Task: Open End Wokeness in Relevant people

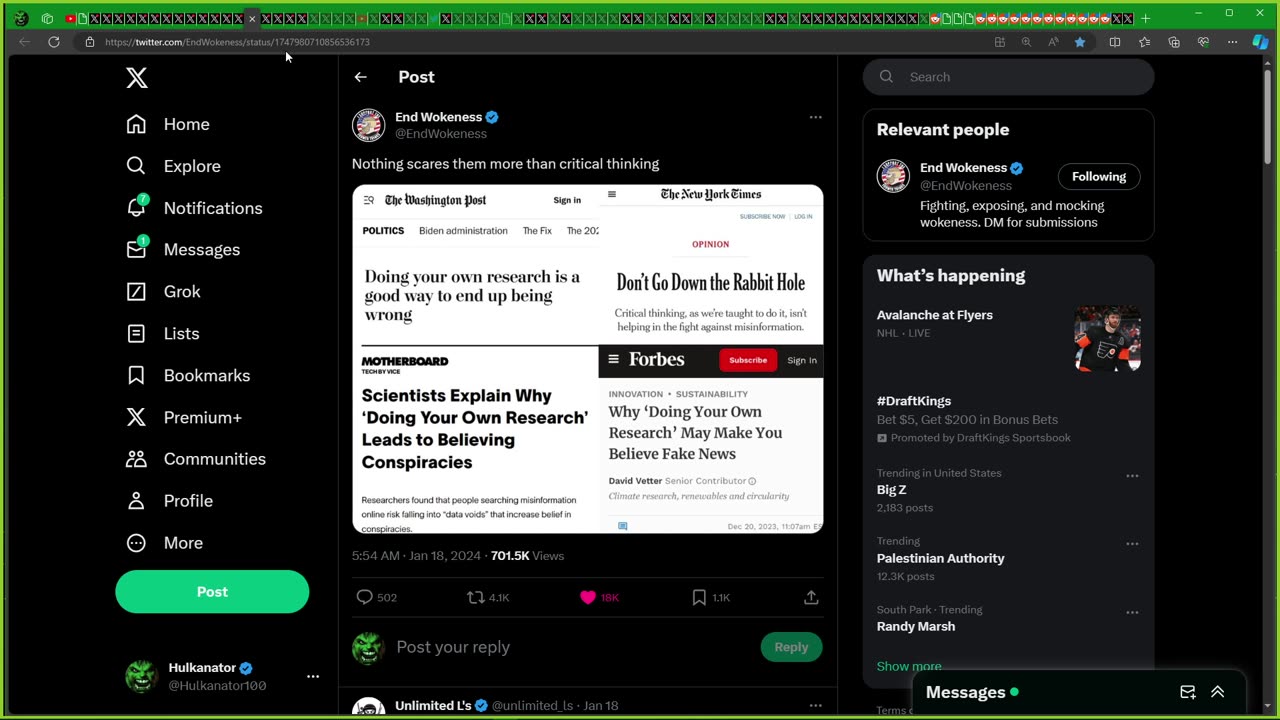Action: tap(964, 168)
